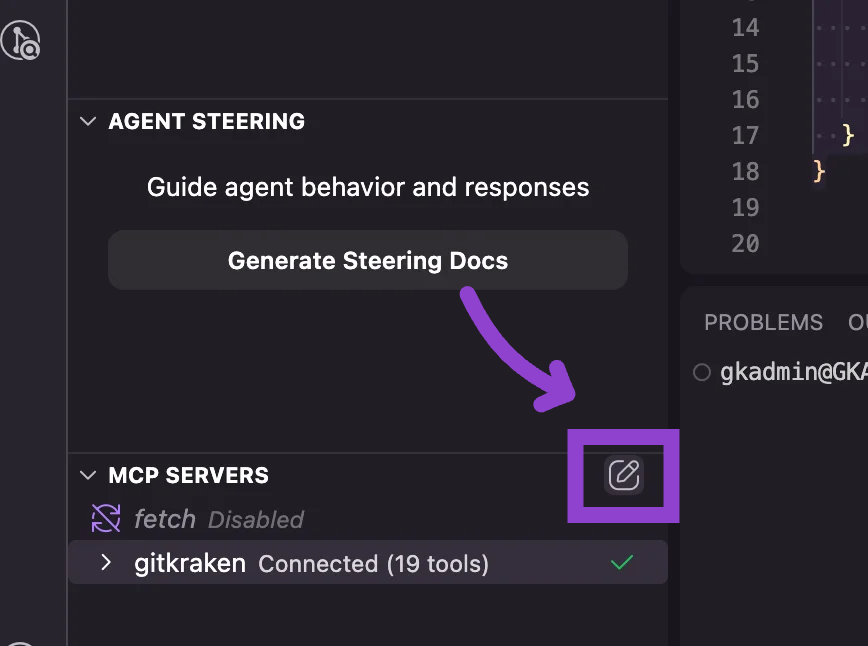868x646 pixels.
Task: Collapse the MCP Servers section chevron
Action: click(x=89, y=475)
